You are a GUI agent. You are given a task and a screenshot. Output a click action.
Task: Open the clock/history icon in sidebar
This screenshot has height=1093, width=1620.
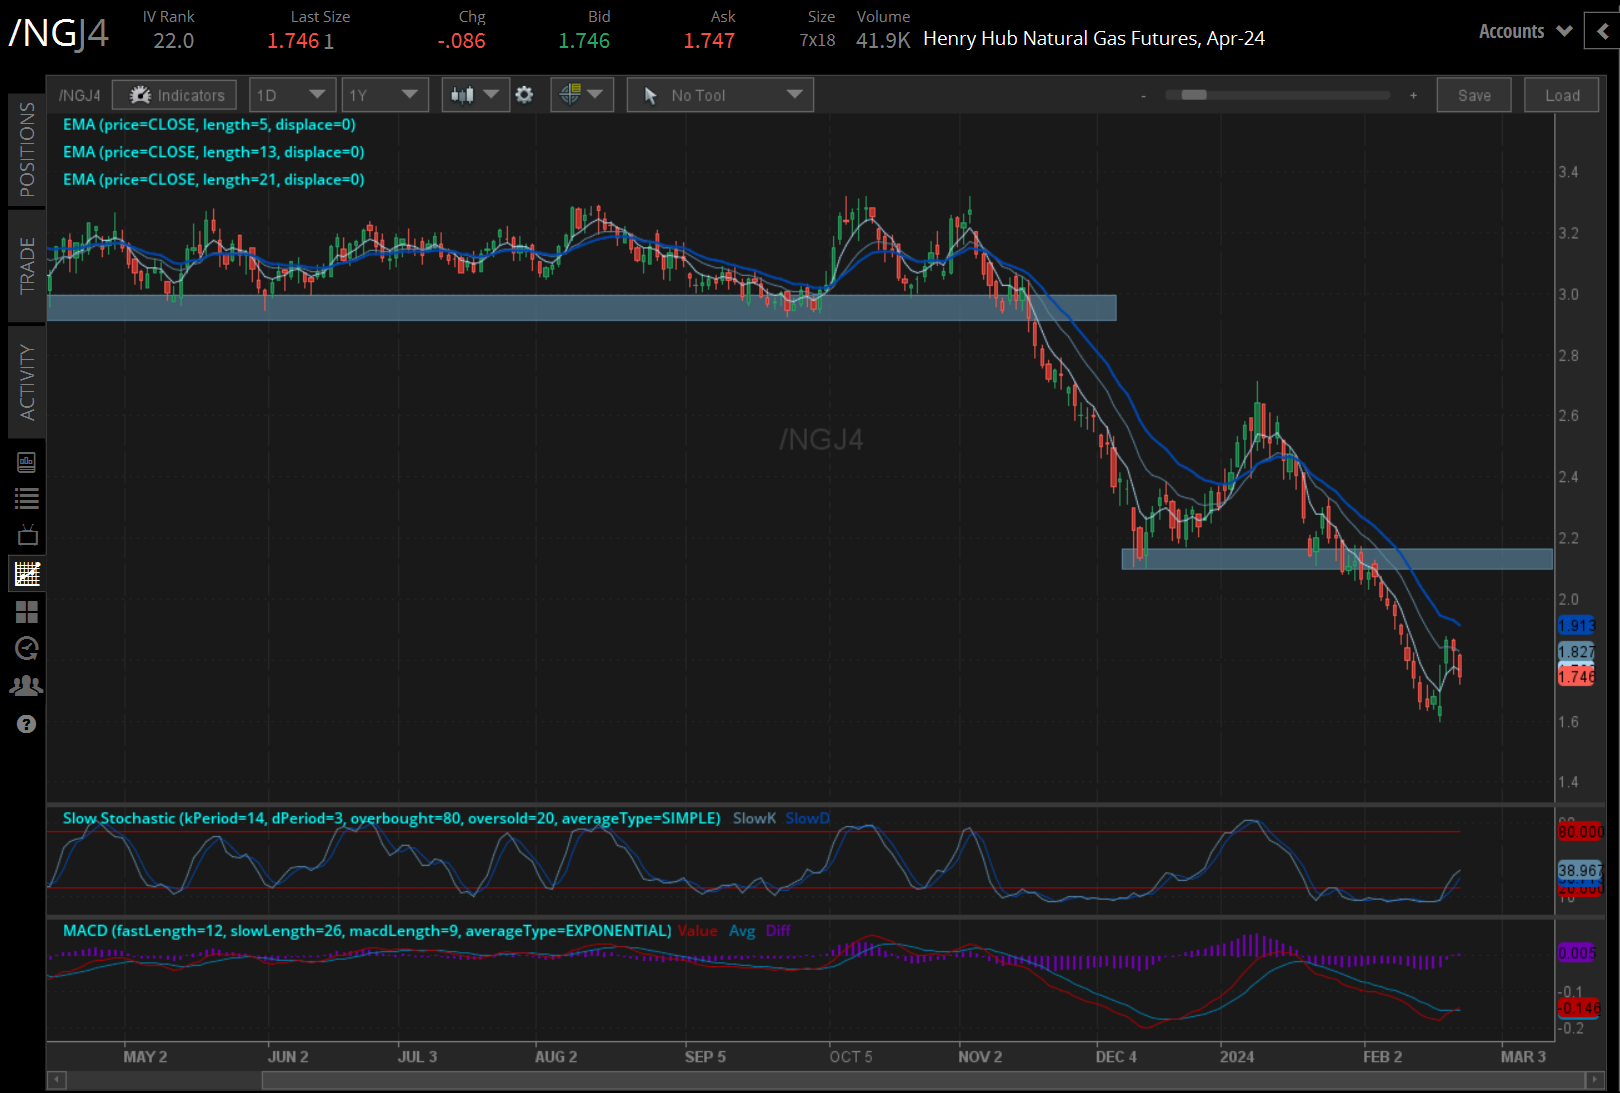pos(27,649)
